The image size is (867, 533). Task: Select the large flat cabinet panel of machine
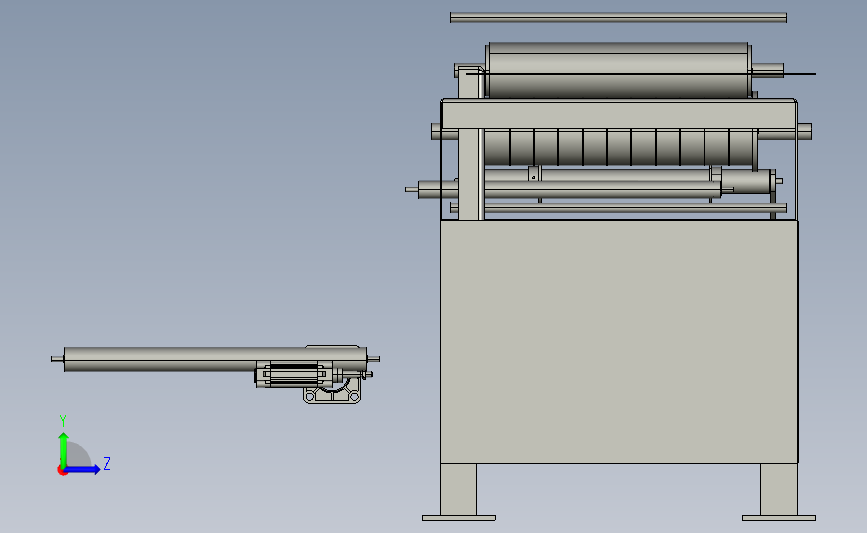pyautogui.click(x=619, y=341)
